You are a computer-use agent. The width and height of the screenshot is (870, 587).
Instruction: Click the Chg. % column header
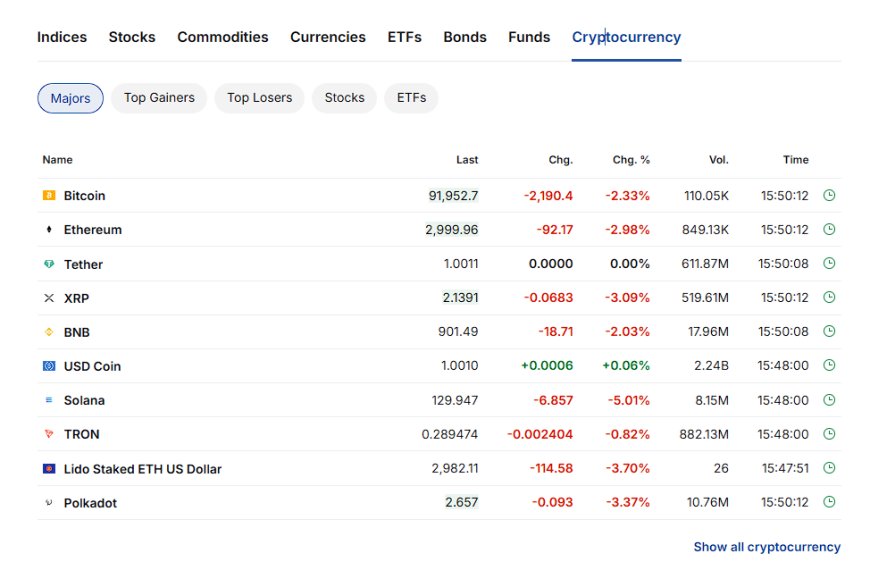pos(631,160)
